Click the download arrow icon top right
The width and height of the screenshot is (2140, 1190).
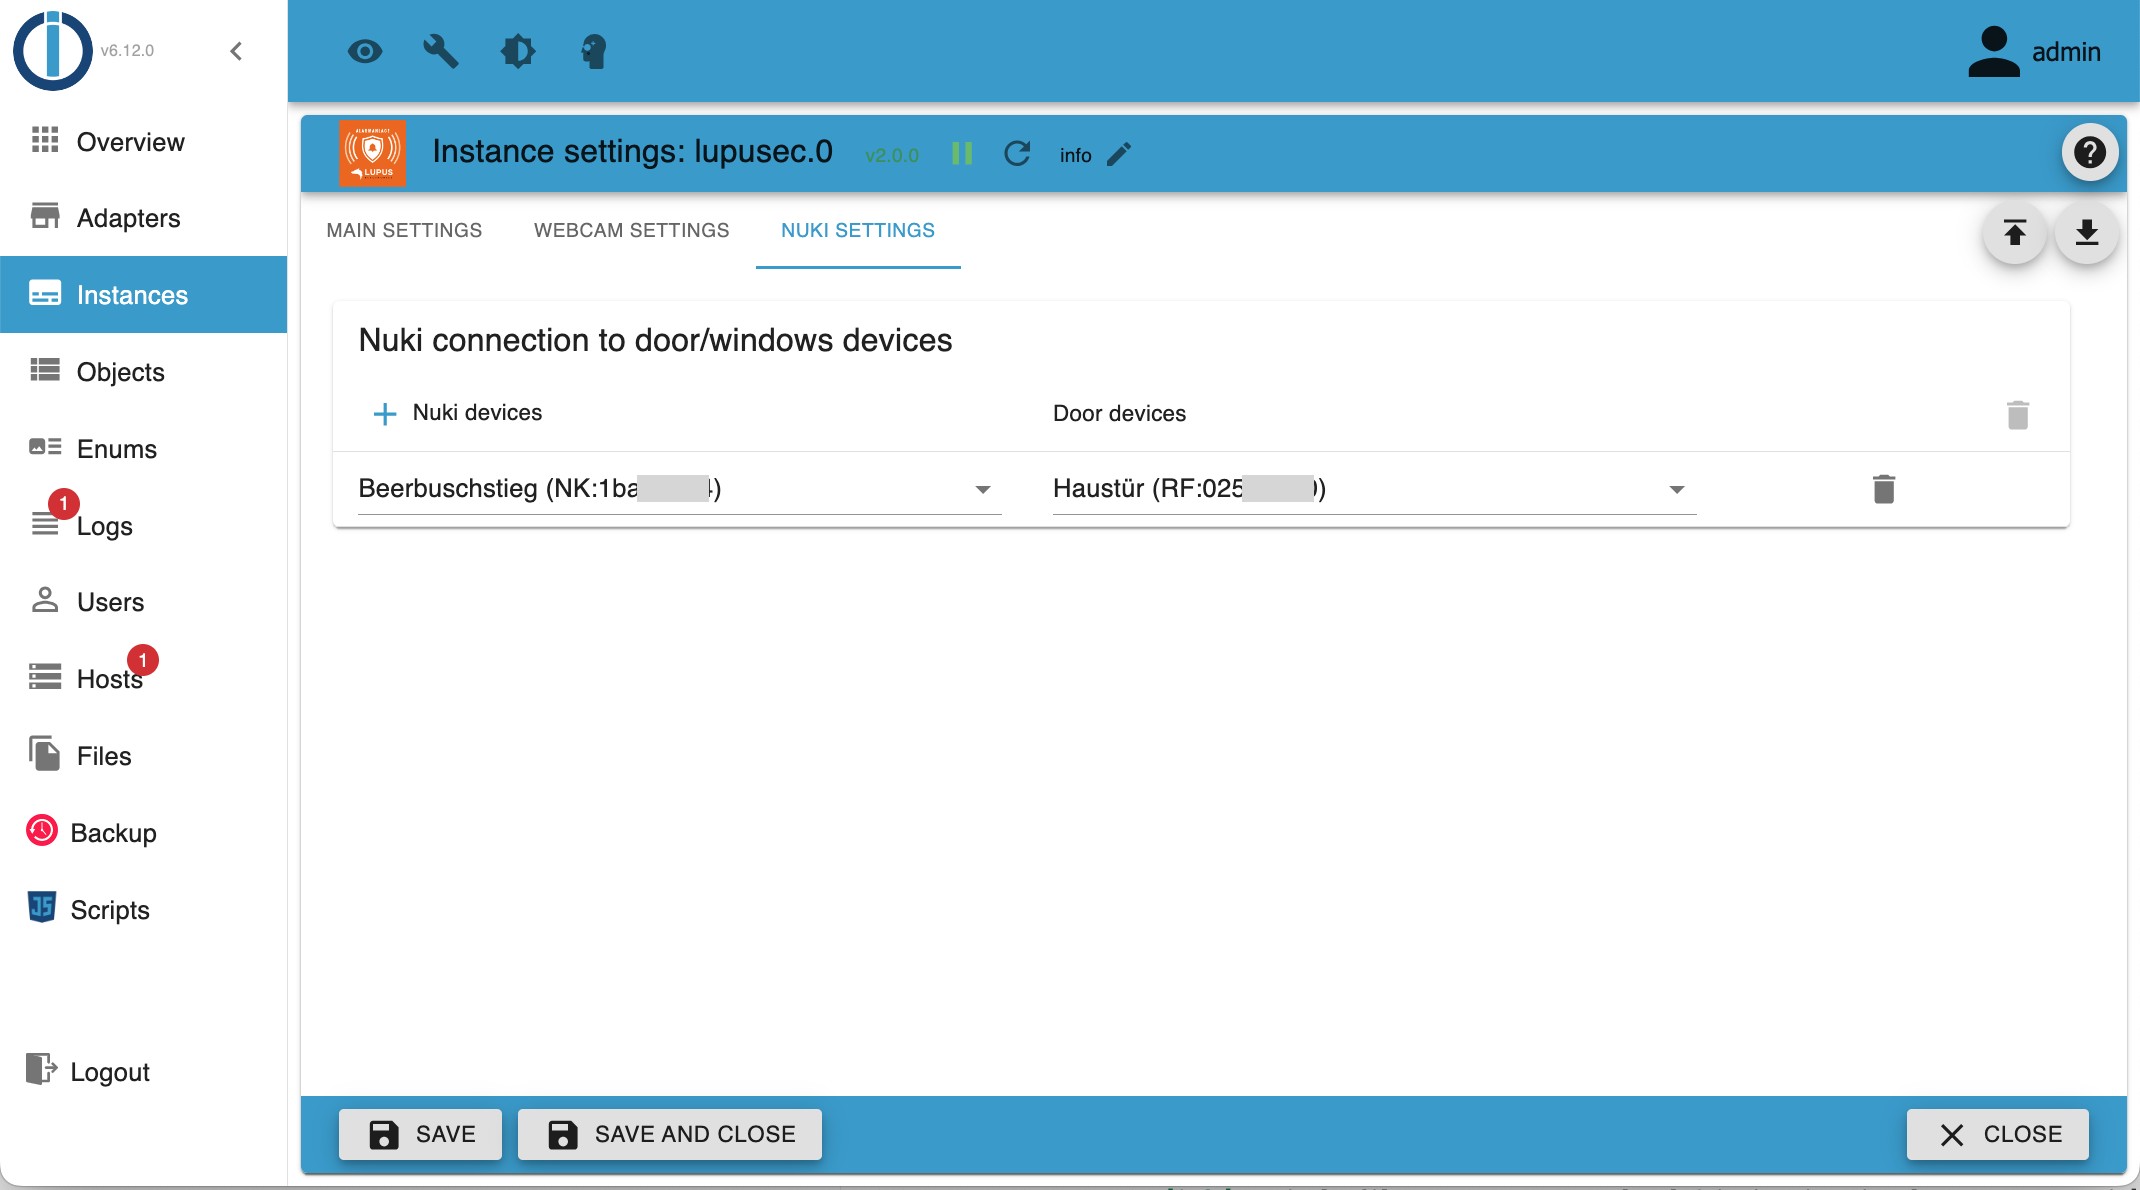tap(2084, 232)
